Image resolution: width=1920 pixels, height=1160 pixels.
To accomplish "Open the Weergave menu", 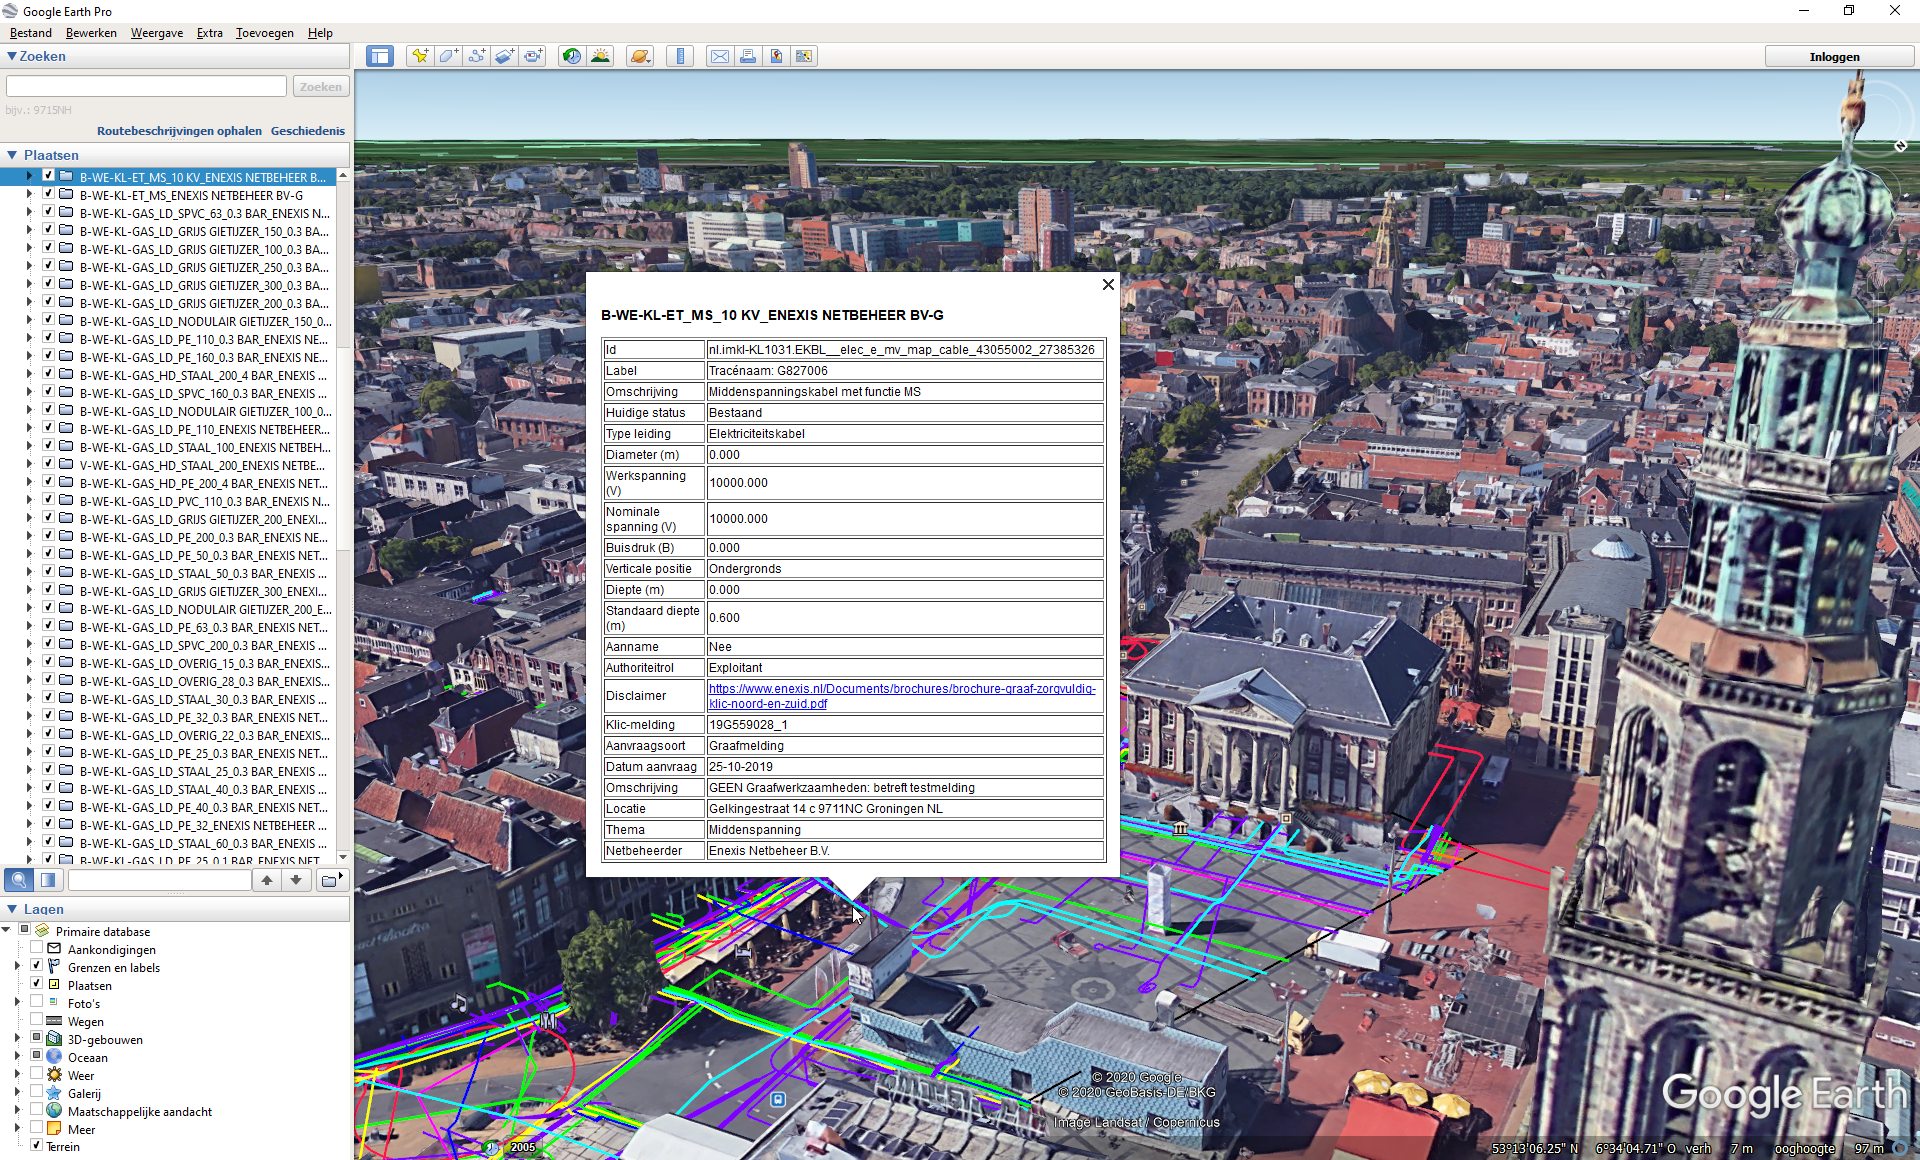I will (x=156, y=33).
